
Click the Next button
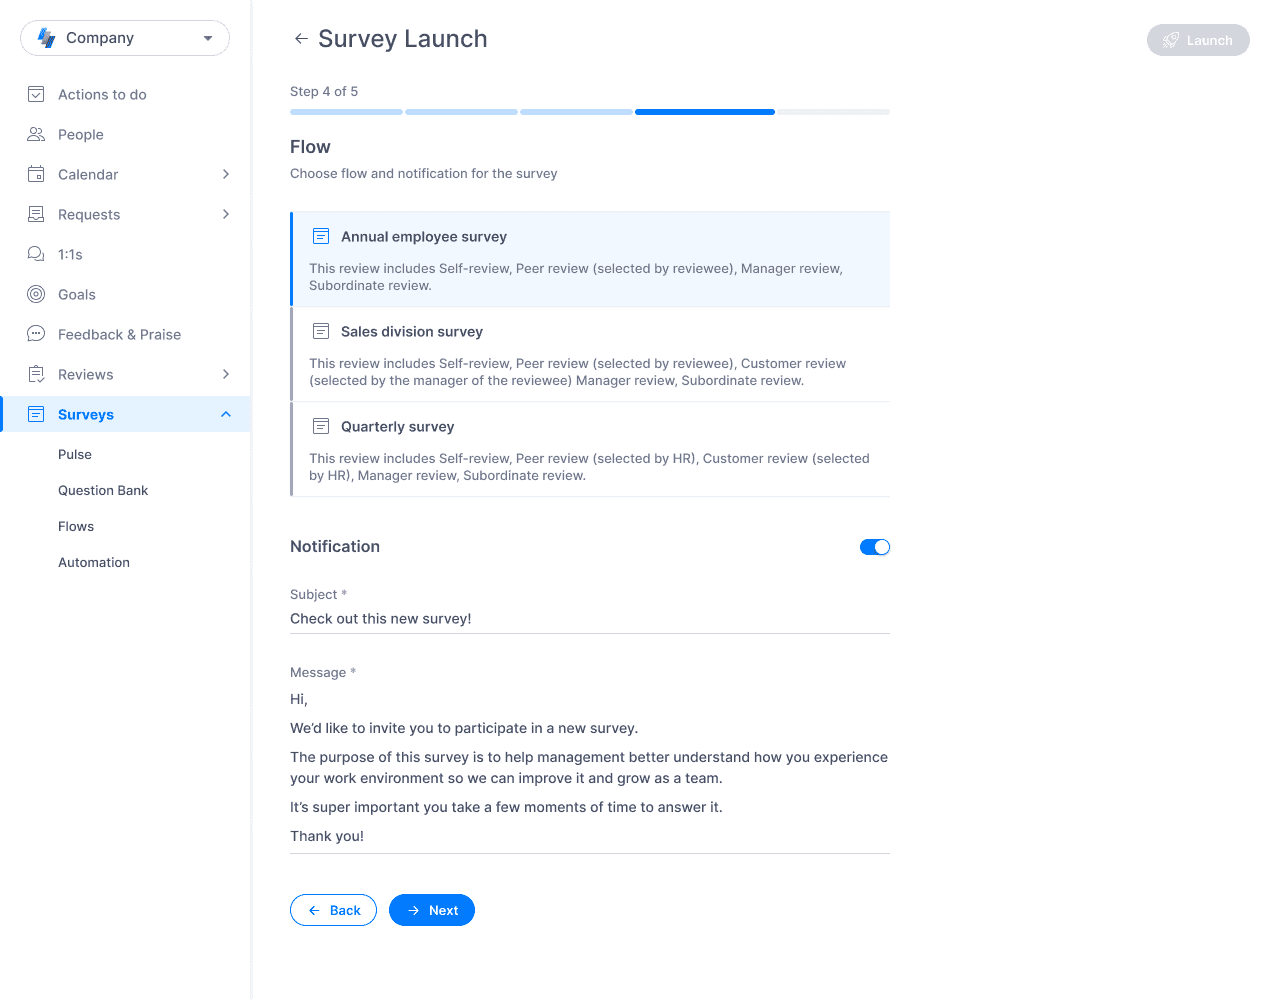[x=432, y=910]
